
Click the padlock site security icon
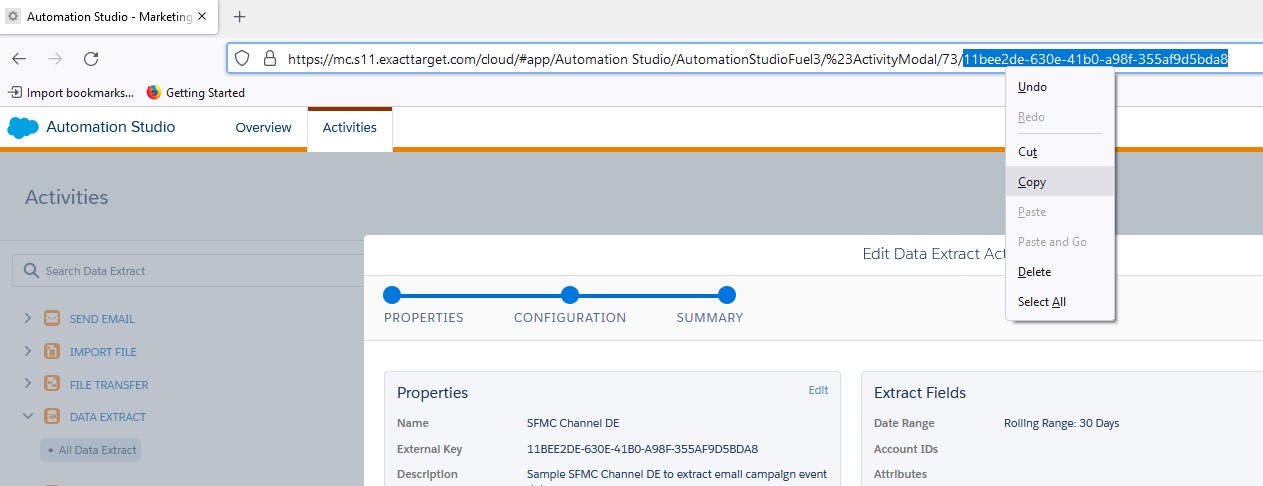(x=269, y=59)
